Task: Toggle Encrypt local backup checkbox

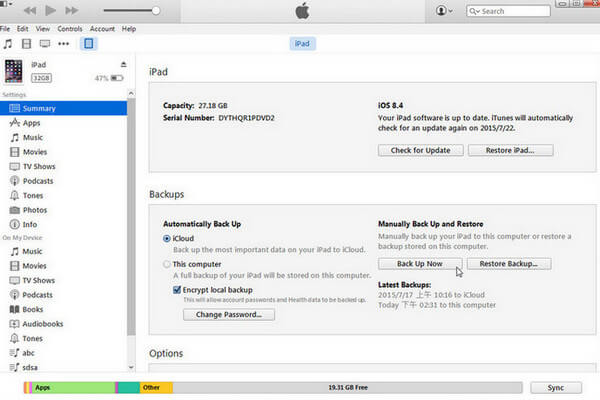Action: [x=177, y=290]
